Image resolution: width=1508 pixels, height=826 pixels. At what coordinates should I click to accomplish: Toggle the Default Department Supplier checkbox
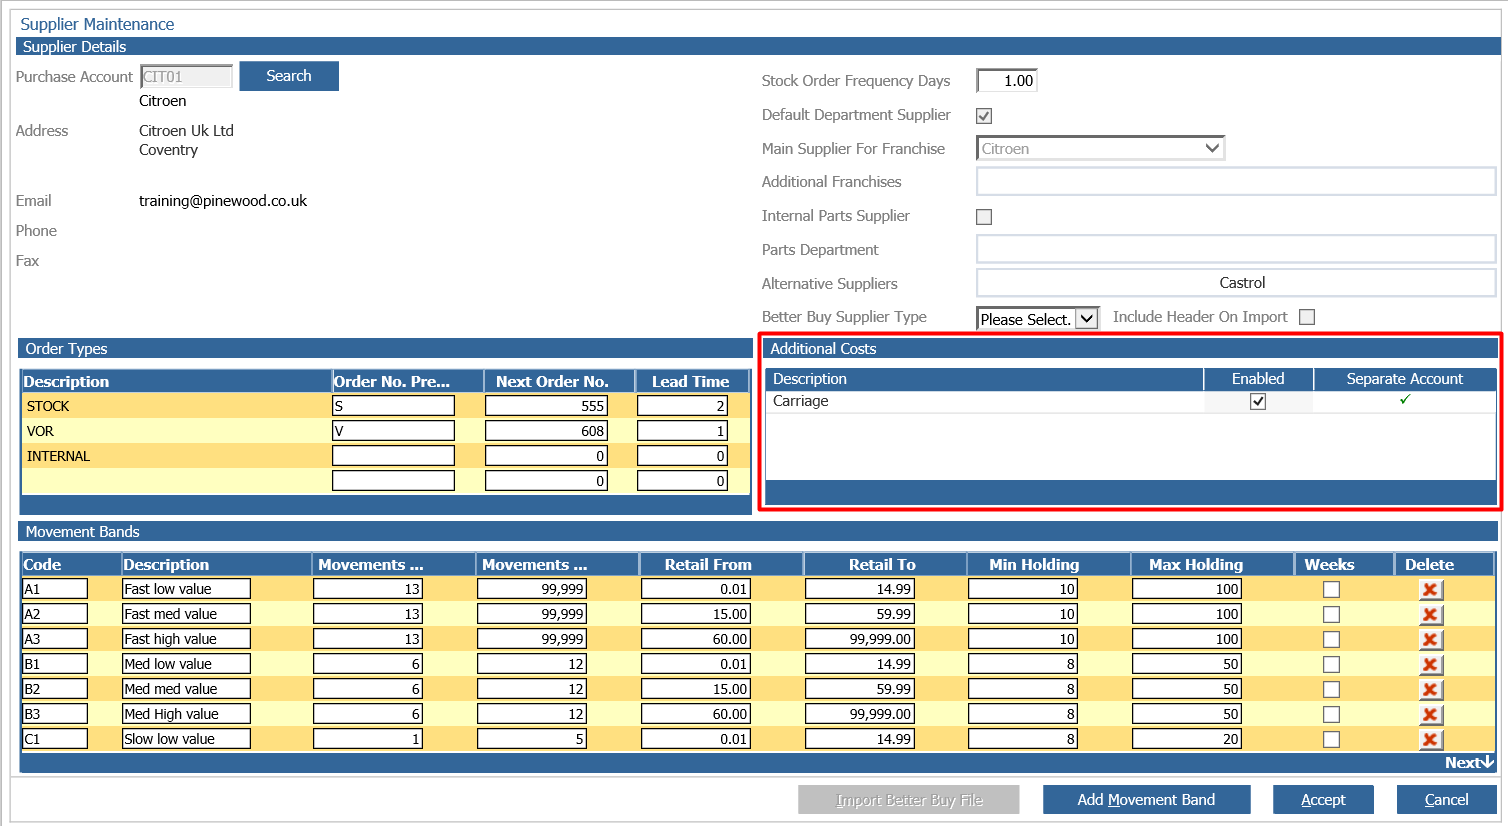(984, 116)
